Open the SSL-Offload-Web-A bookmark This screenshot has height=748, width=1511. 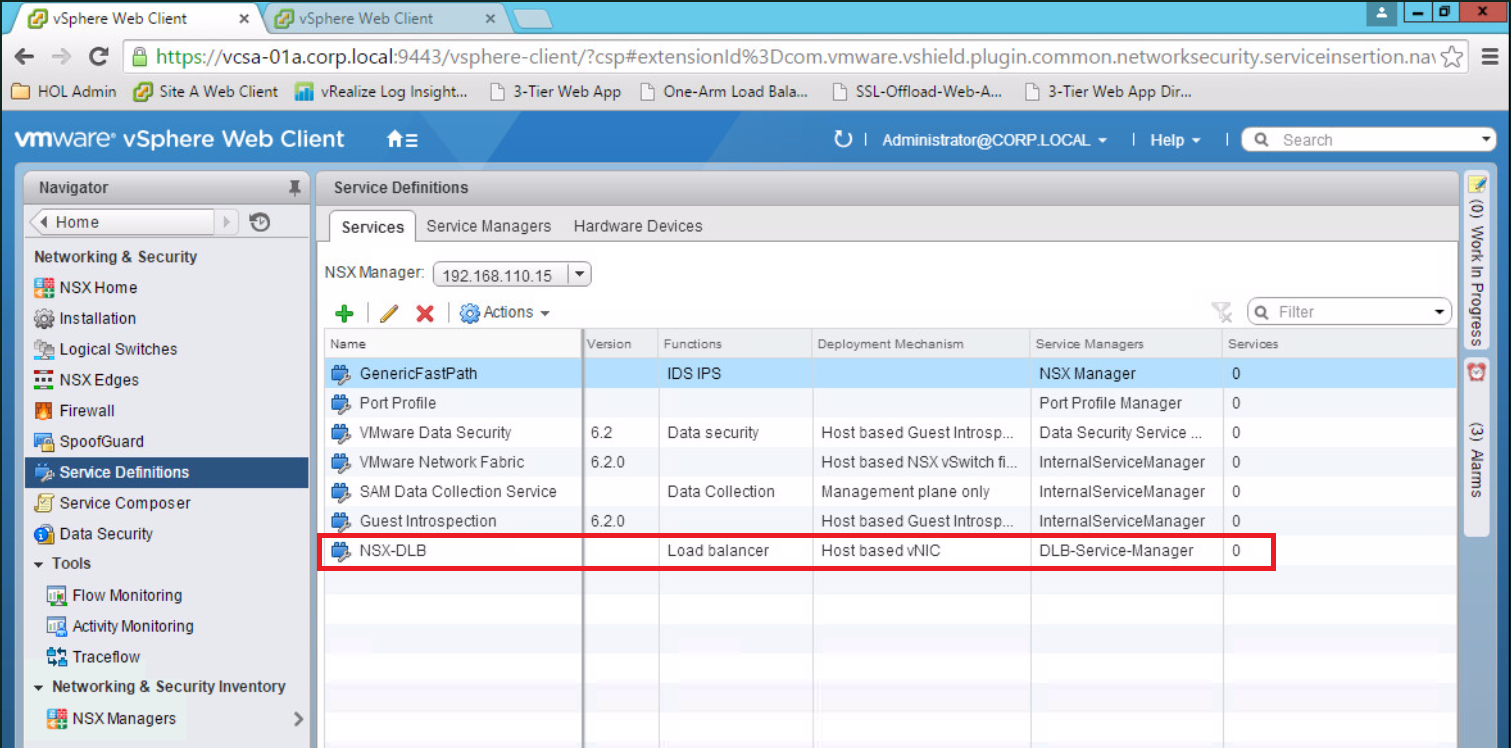coord(917,91)
